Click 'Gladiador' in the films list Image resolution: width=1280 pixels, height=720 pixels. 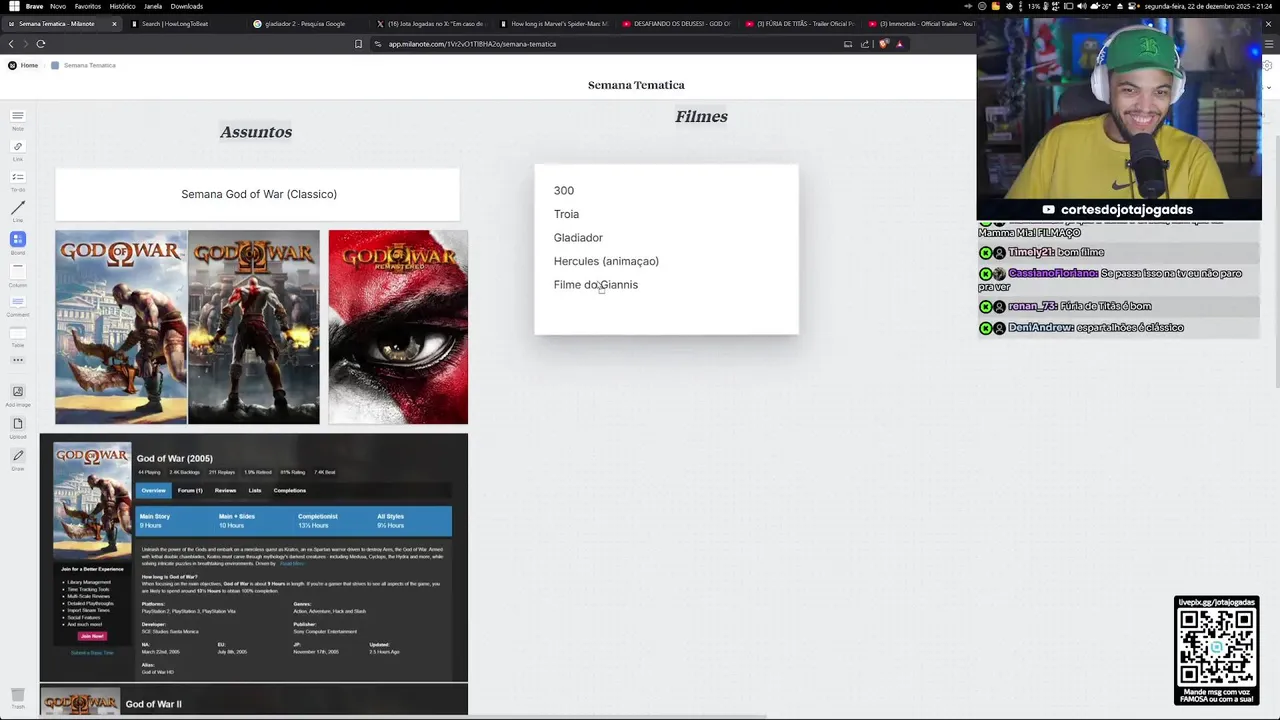tap(578, 238)
